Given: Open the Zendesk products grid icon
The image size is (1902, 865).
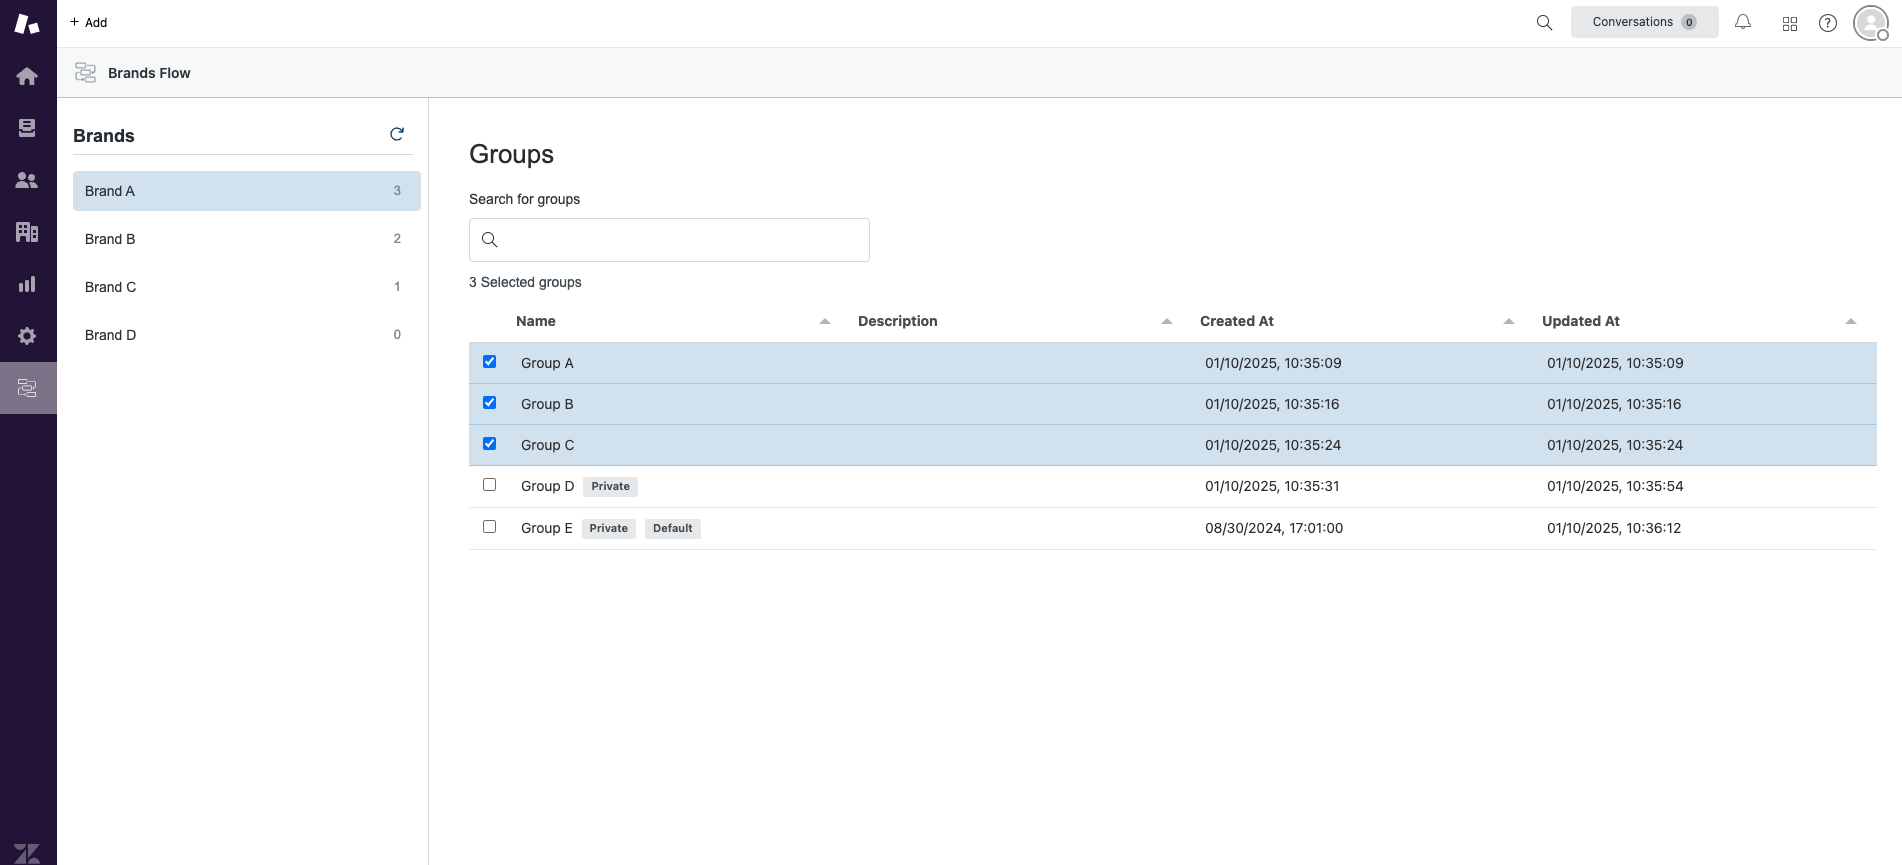Looking at the screenshot, I should (x=1789, y=23).
